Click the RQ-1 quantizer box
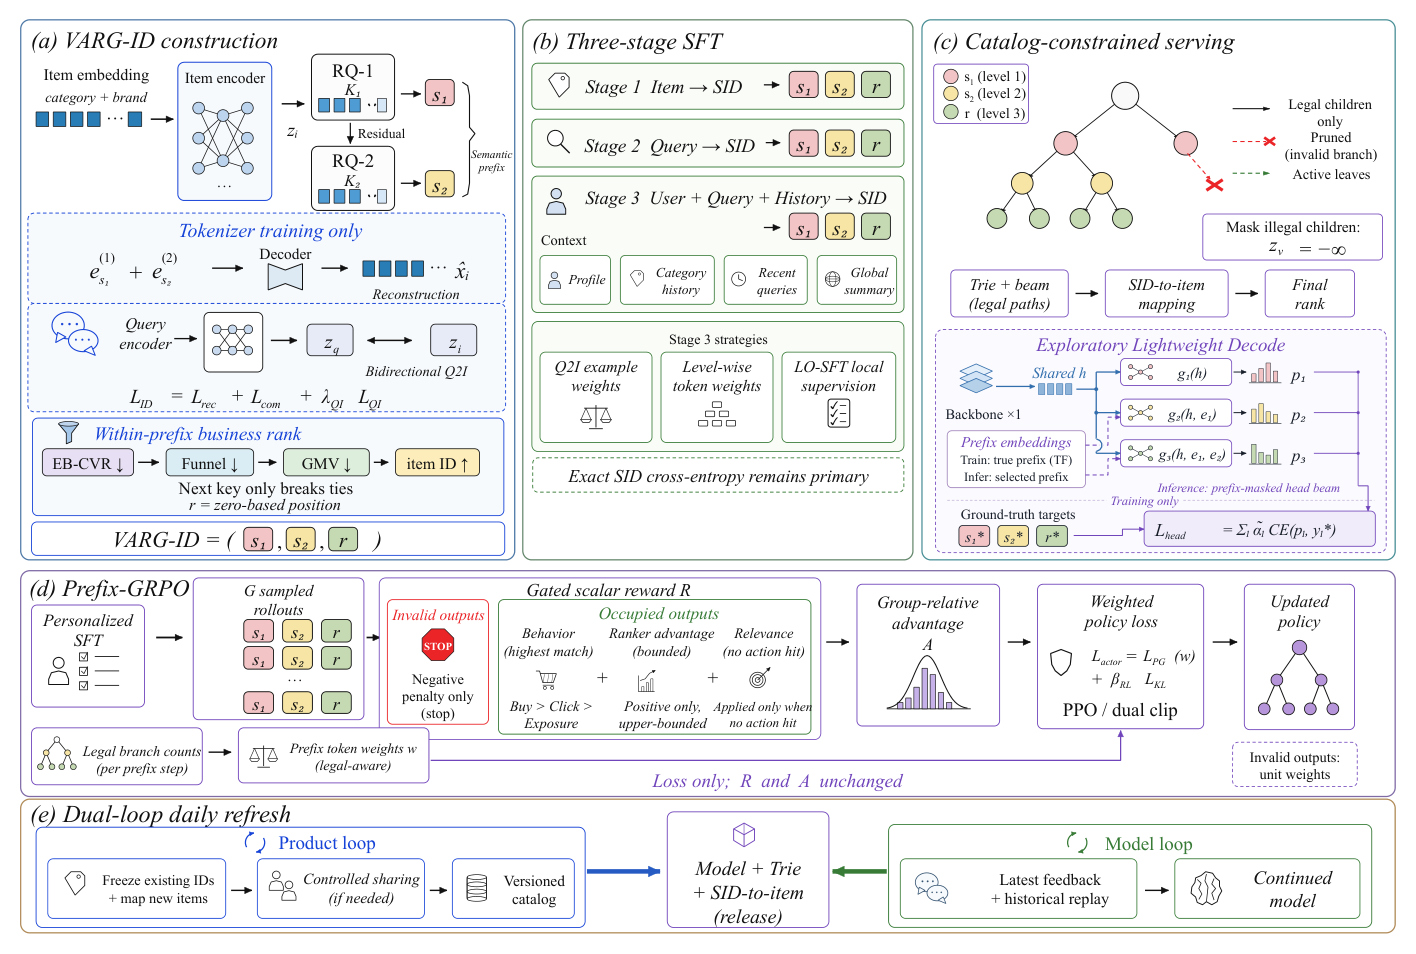The width and height of the screenshot is (1416, 954). [x=353, y=88]
